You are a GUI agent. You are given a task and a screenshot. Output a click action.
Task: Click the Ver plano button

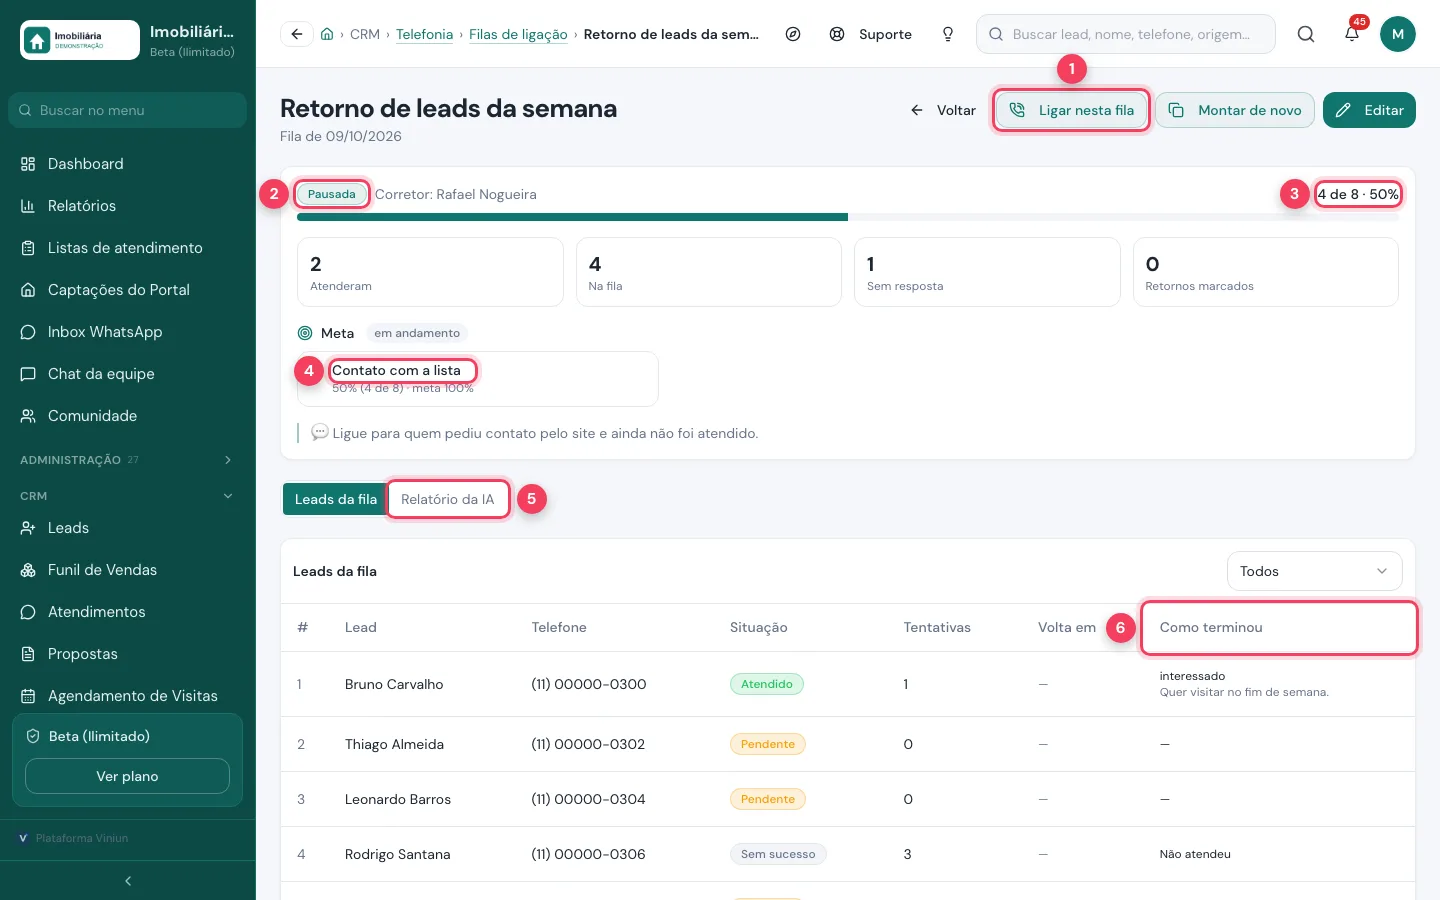(127, 776)
